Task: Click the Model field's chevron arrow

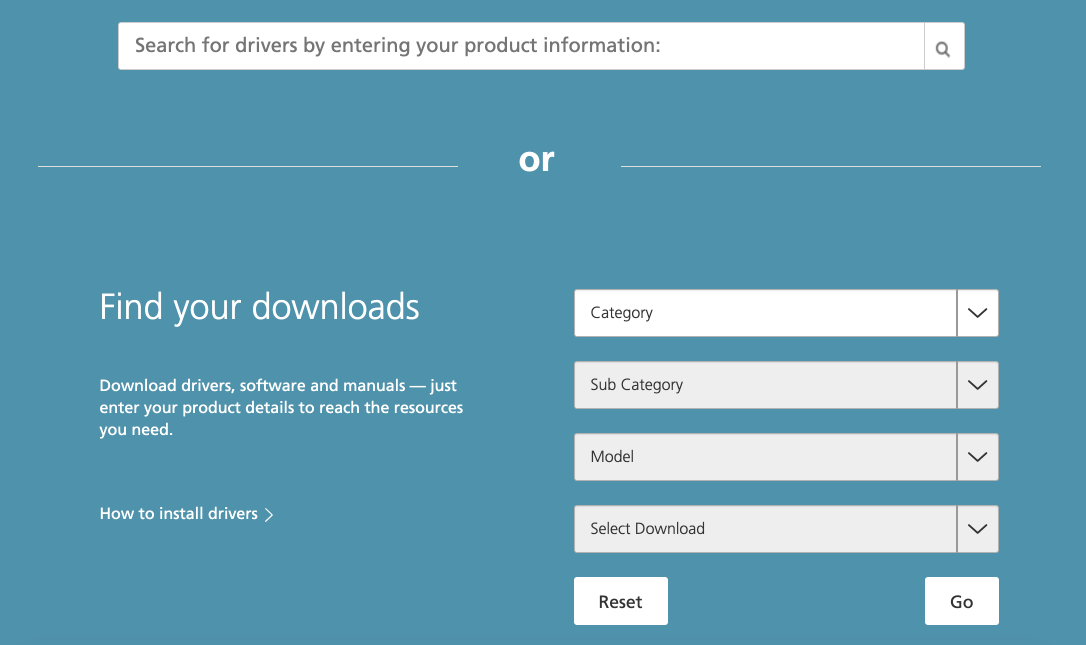Action: click(977, 456)
